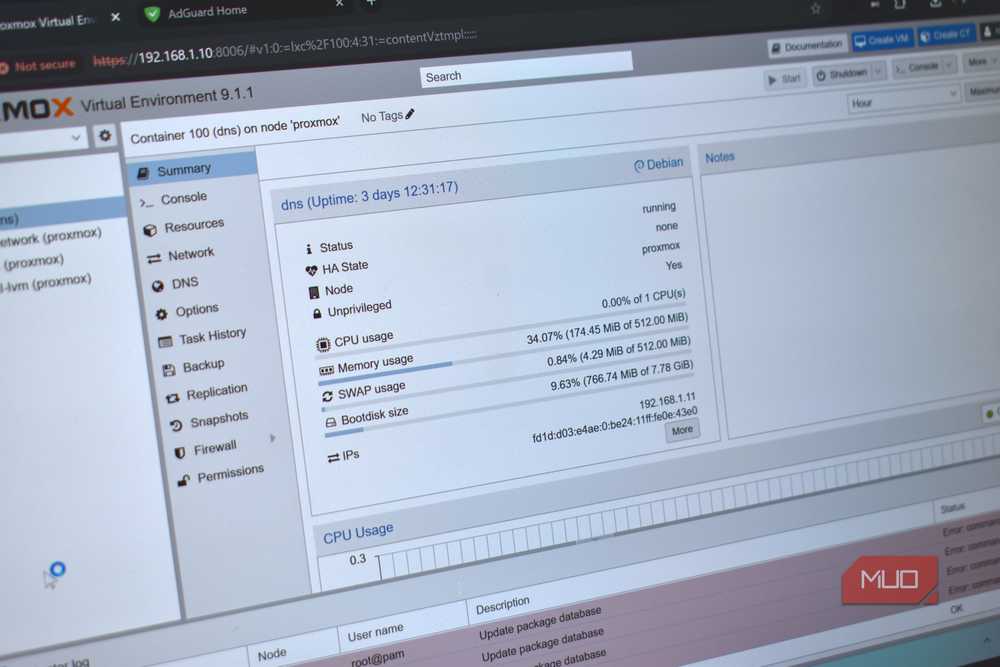The width and height of the screenshot is (1000, 667).
Task: Expand the Firewall submenu arrow
Action: coord(272,438)
